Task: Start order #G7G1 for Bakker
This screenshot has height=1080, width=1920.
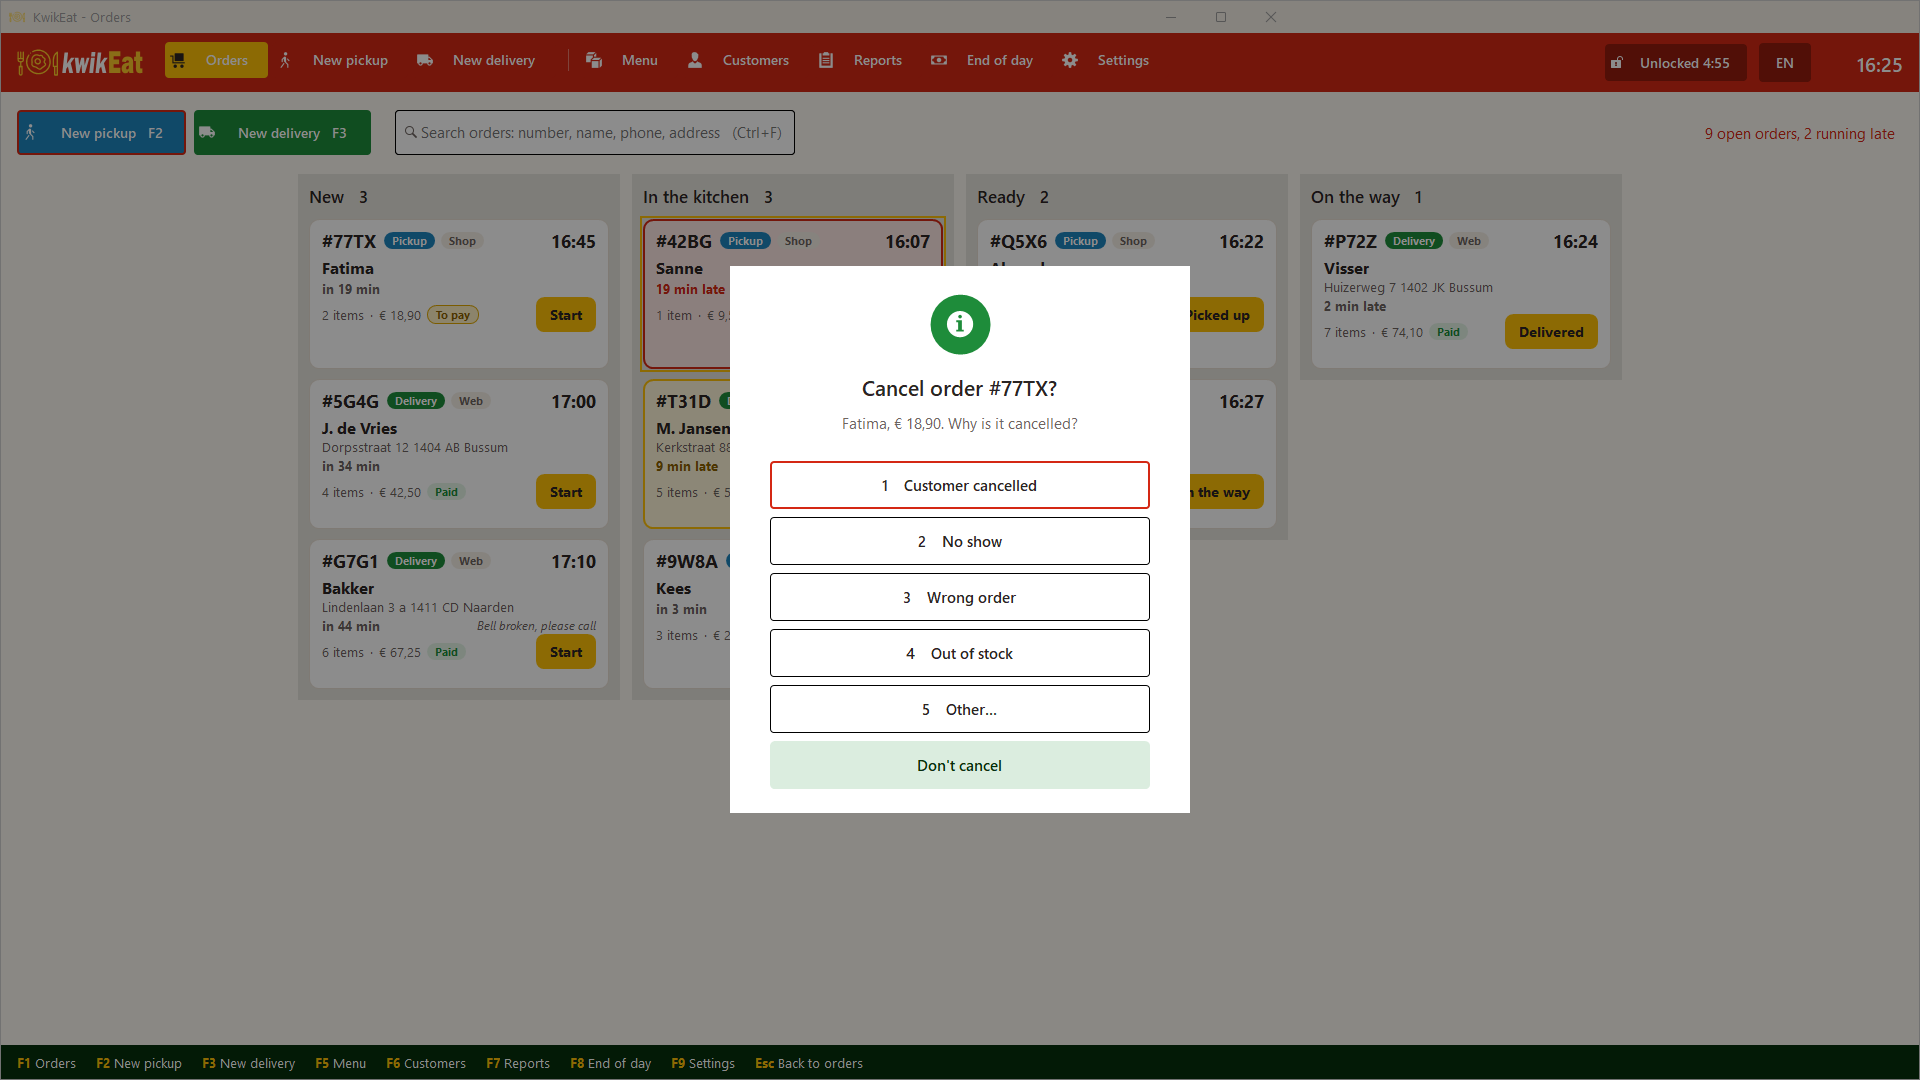Action: (566, 652)
